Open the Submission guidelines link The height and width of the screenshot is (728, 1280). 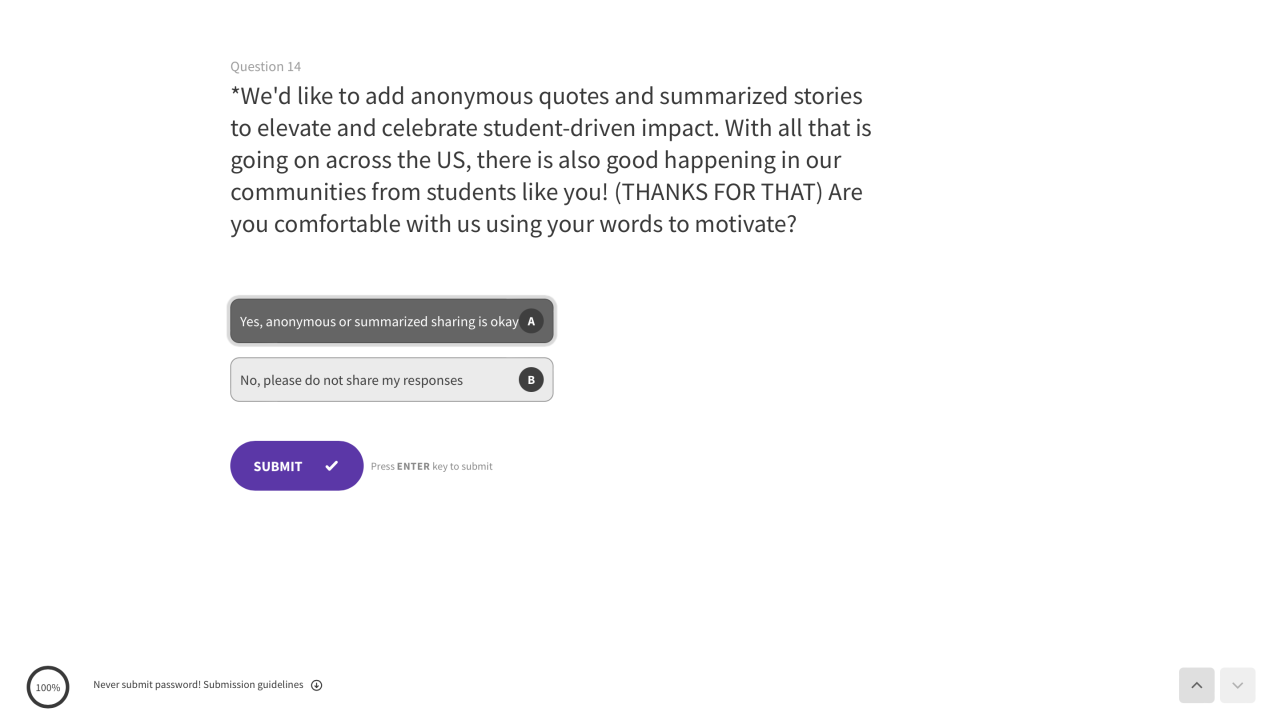[254, 685]
